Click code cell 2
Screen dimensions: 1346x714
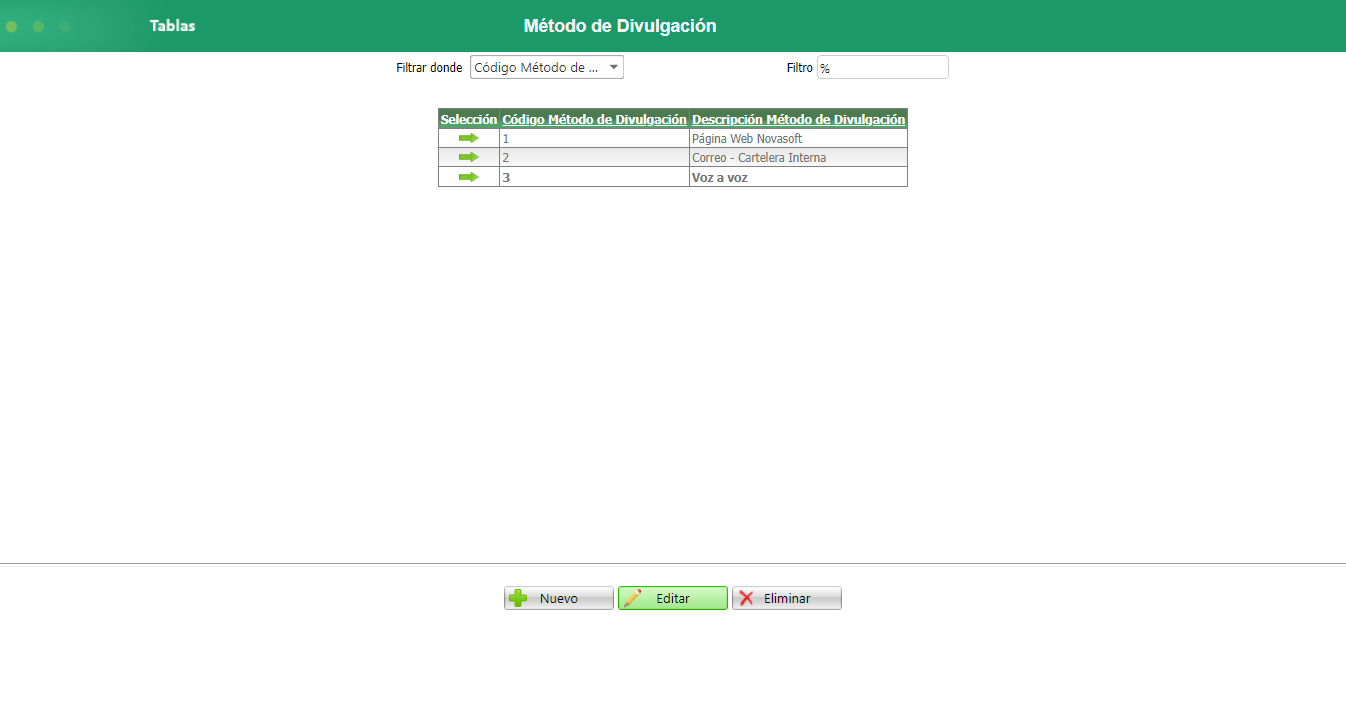[x=594, y=157]
